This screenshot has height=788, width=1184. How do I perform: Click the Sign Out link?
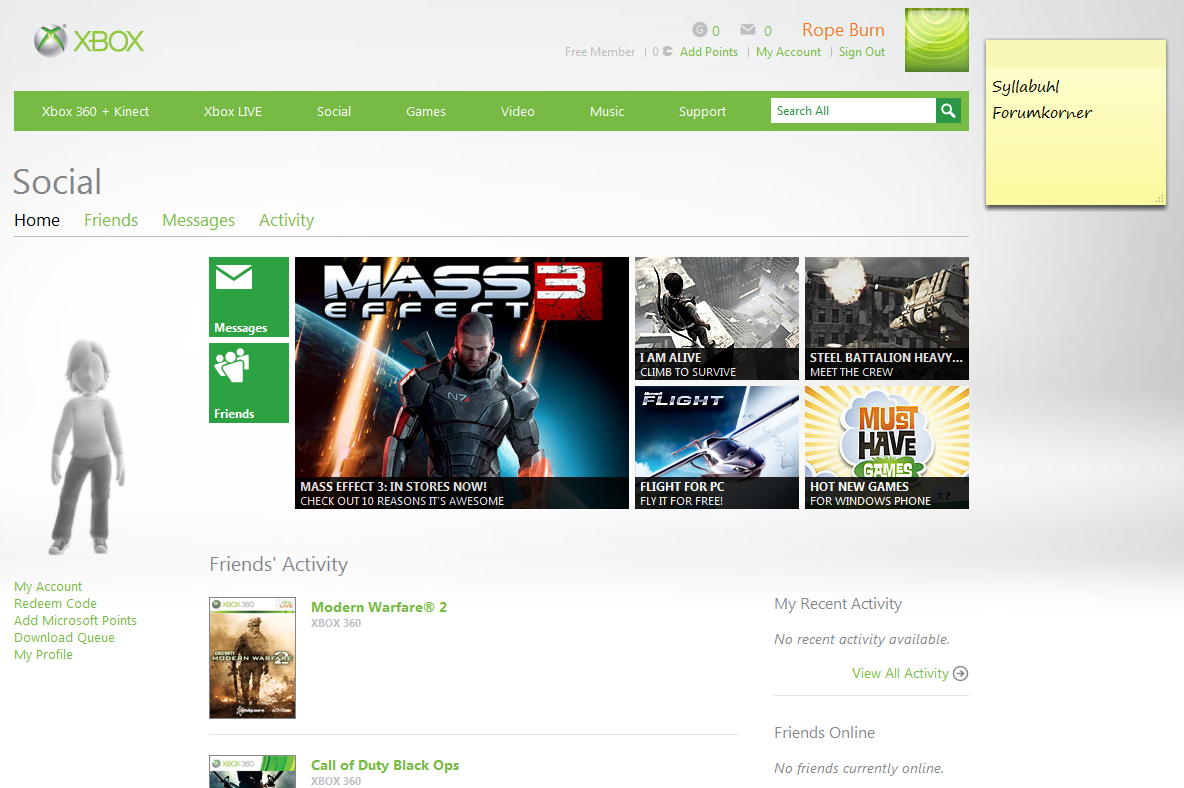[862, 52]
